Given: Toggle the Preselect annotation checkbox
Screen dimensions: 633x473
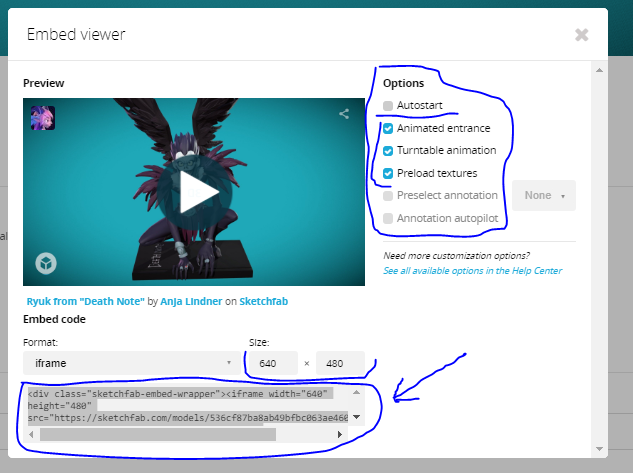Looking at the screenshot, I should [388, 196].
